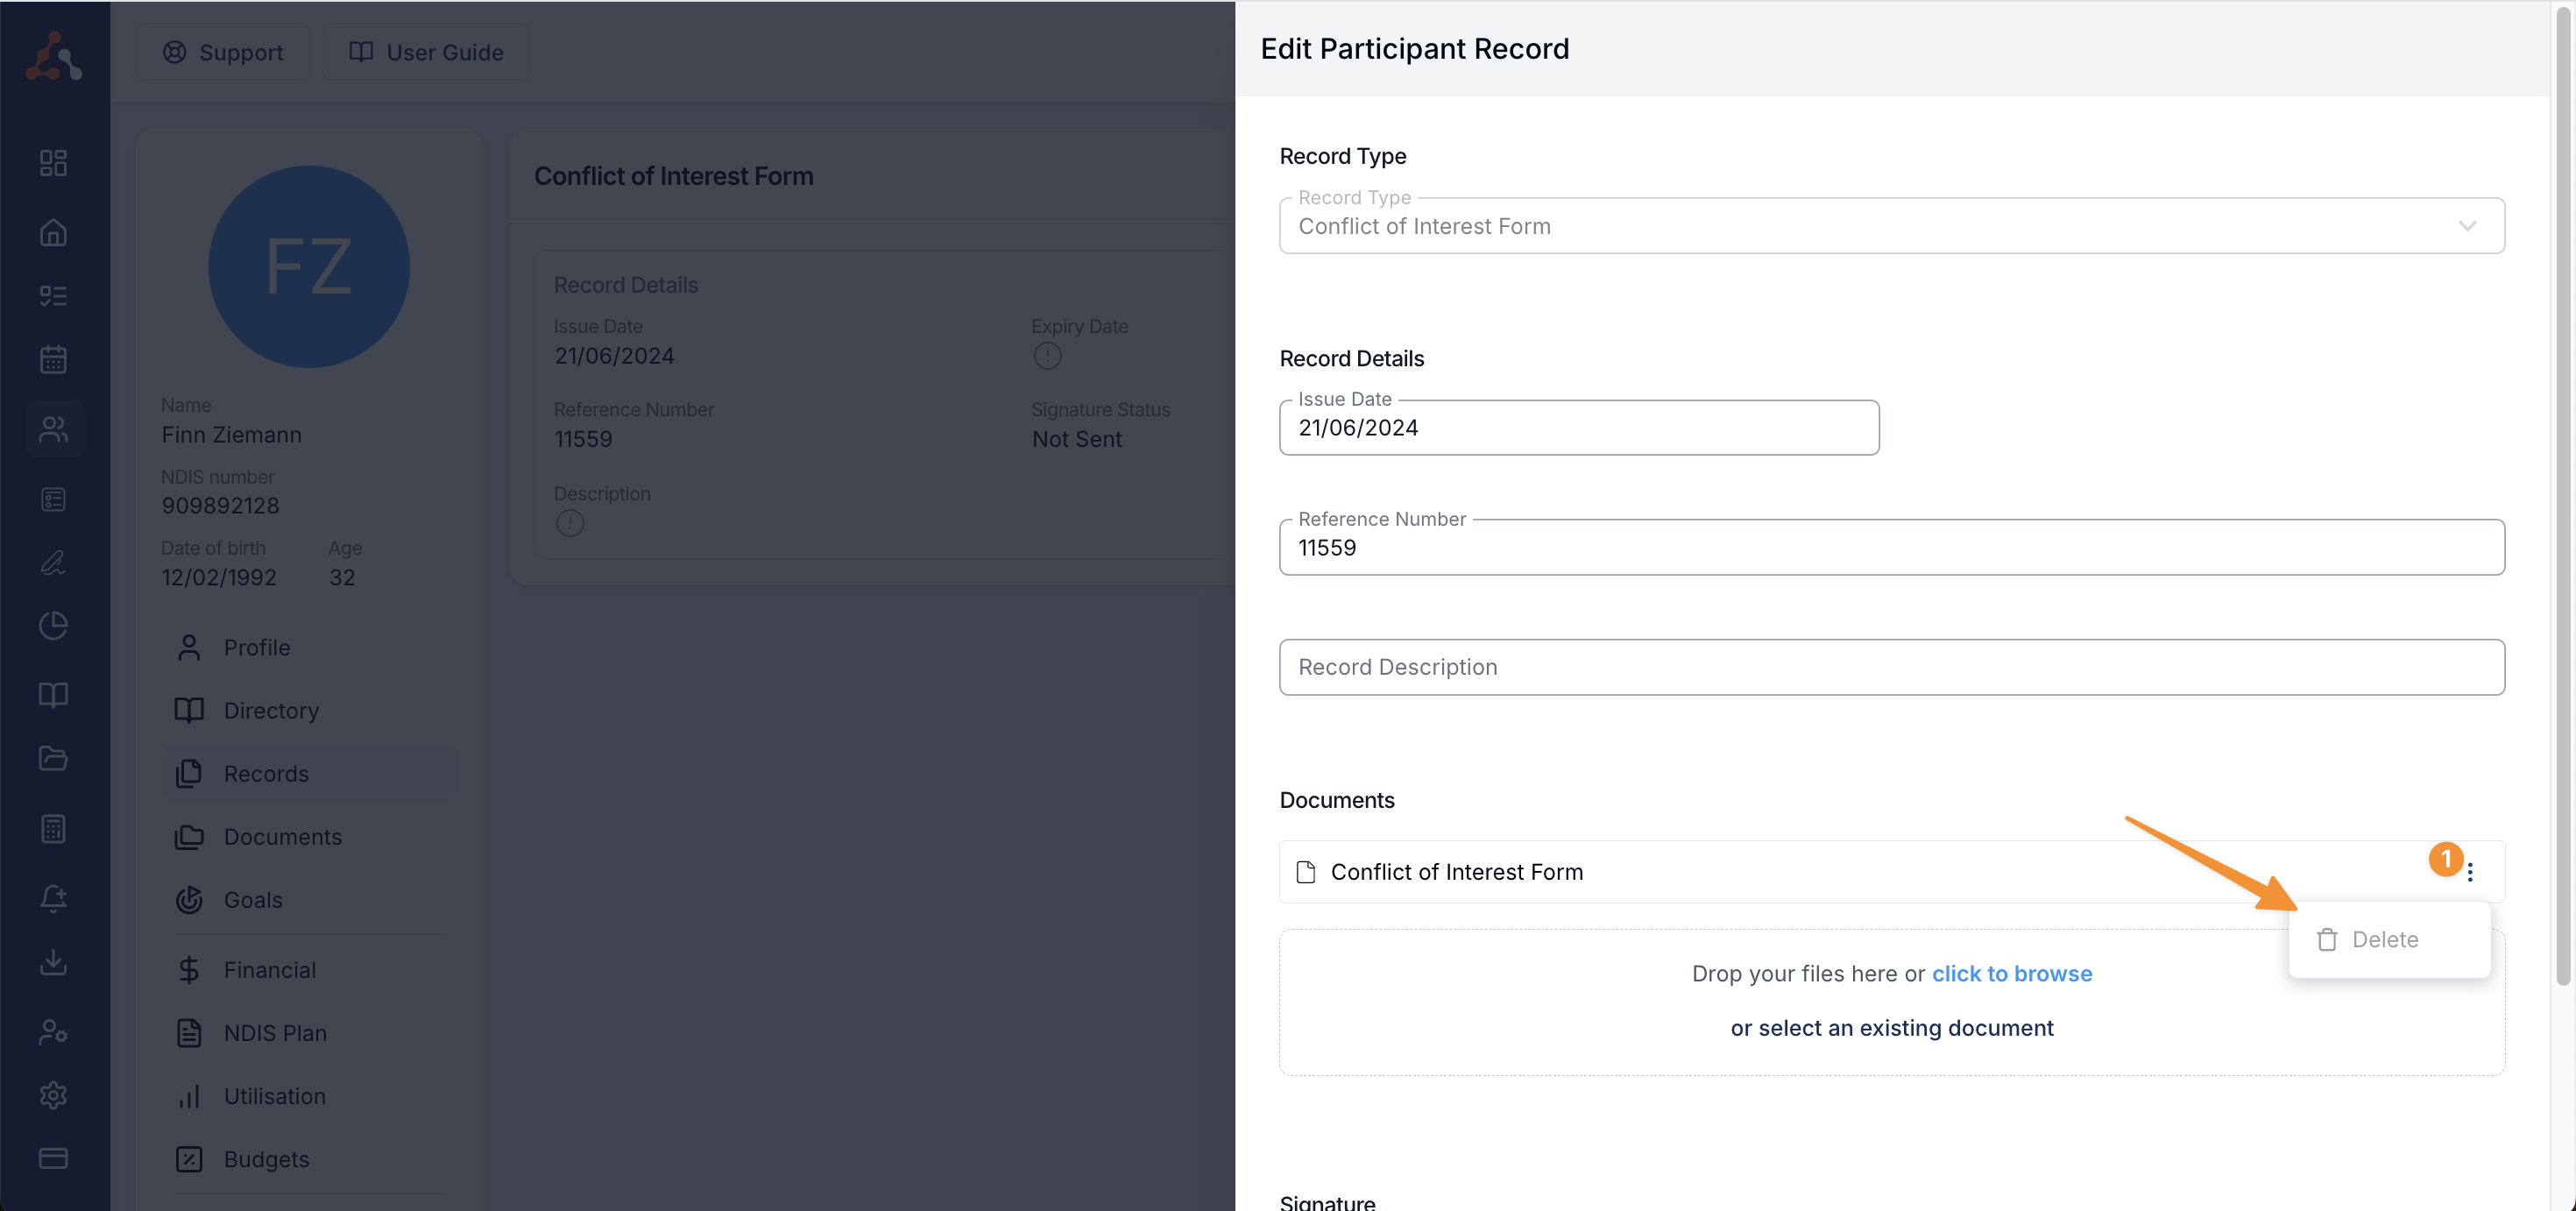The width and height of the screenshot is (2576, 1211).
Task: Open the Support button
Action: tap(223, 52)
